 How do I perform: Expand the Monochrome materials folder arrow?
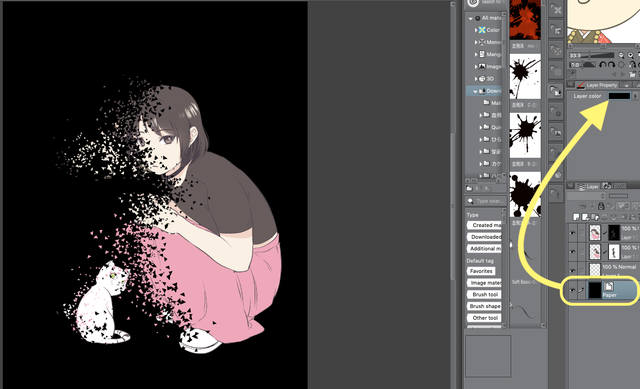(476, 42)
